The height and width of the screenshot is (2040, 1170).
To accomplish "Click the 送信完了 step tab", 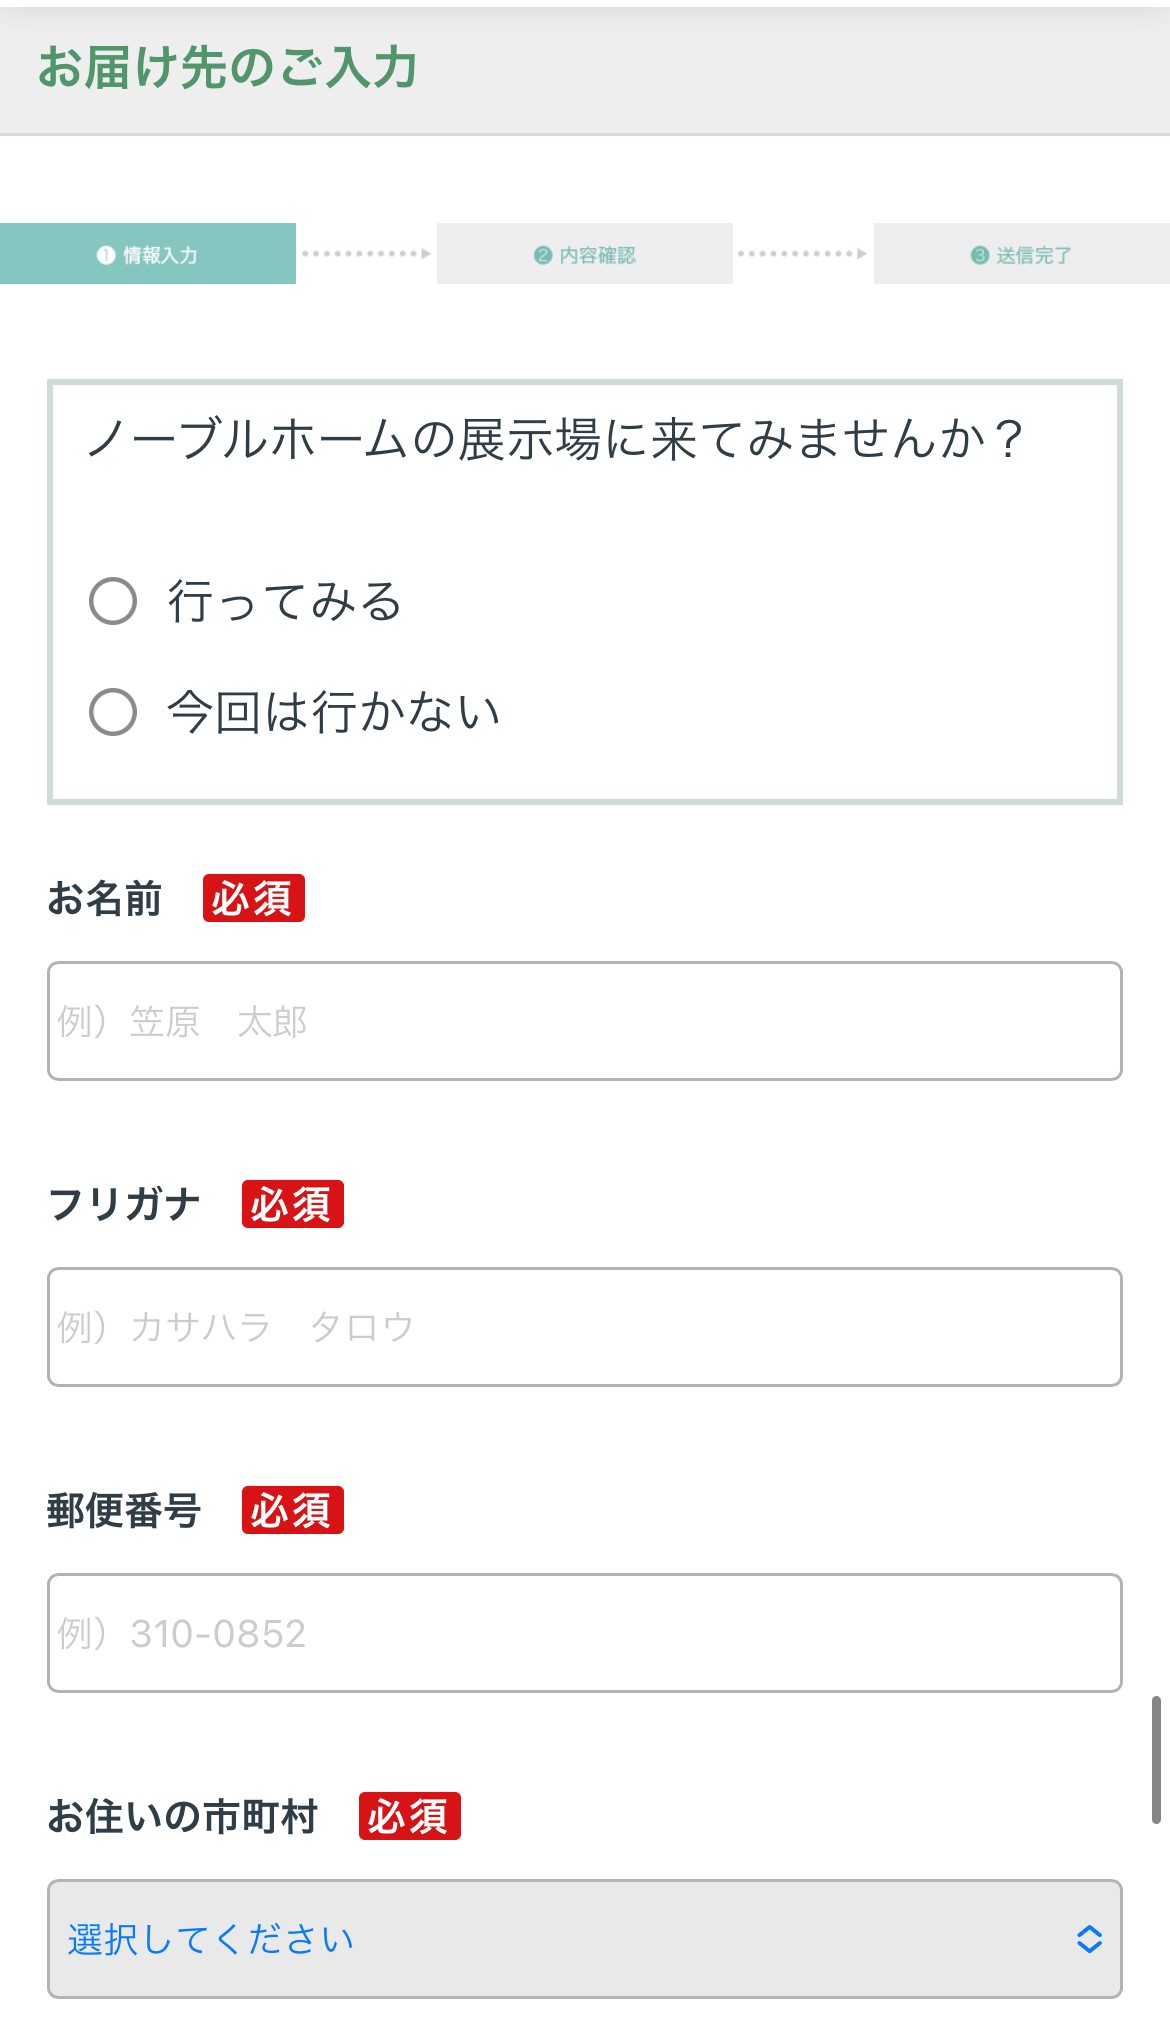I will coord(1021,254).
